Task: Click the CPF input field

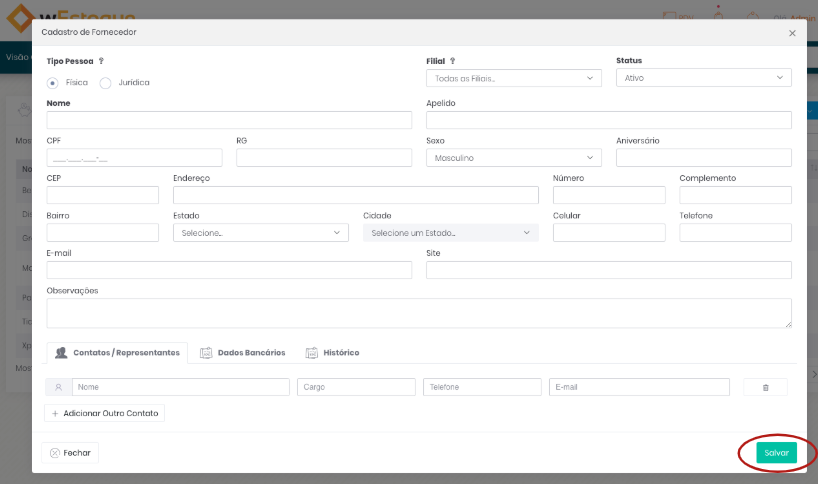Action: pyautogui.click(x=134, y=158)
